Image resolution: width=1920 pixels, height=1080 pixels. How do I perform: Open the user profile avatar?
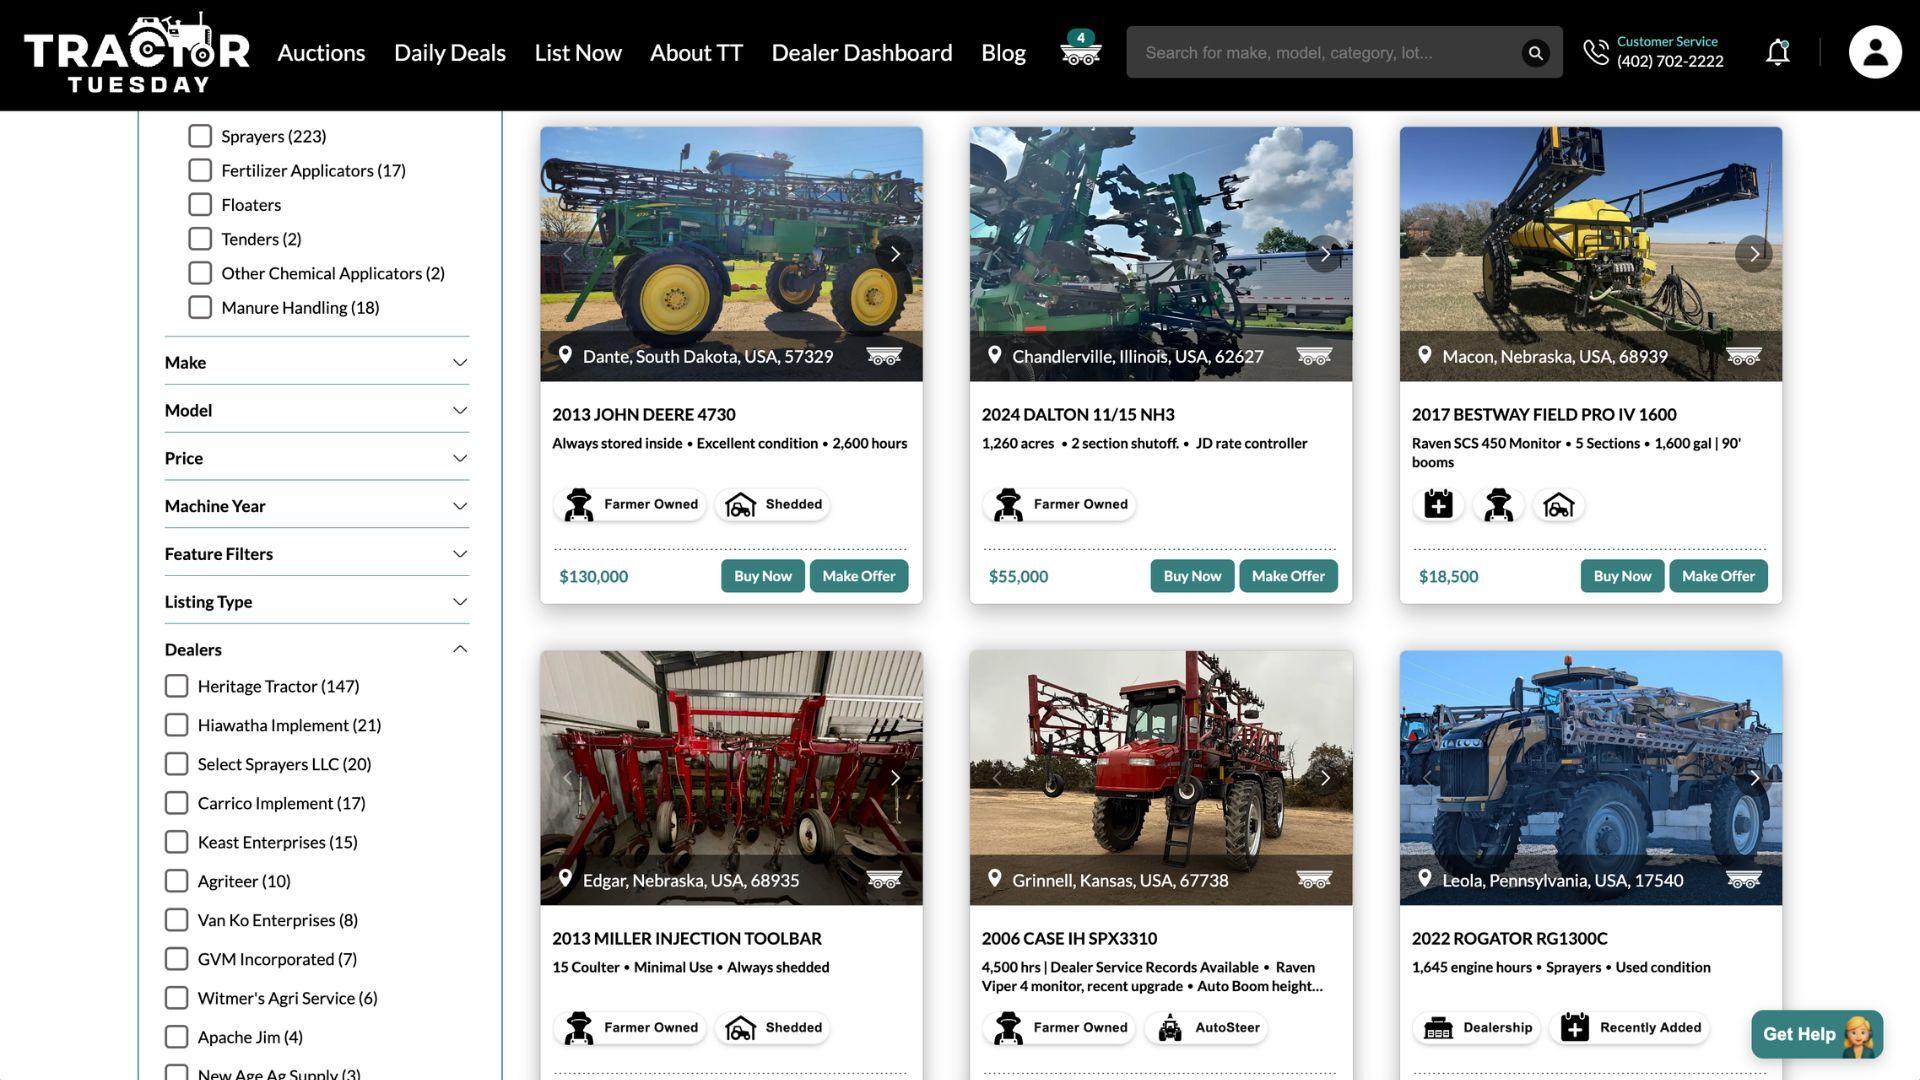coord(1874,52)
